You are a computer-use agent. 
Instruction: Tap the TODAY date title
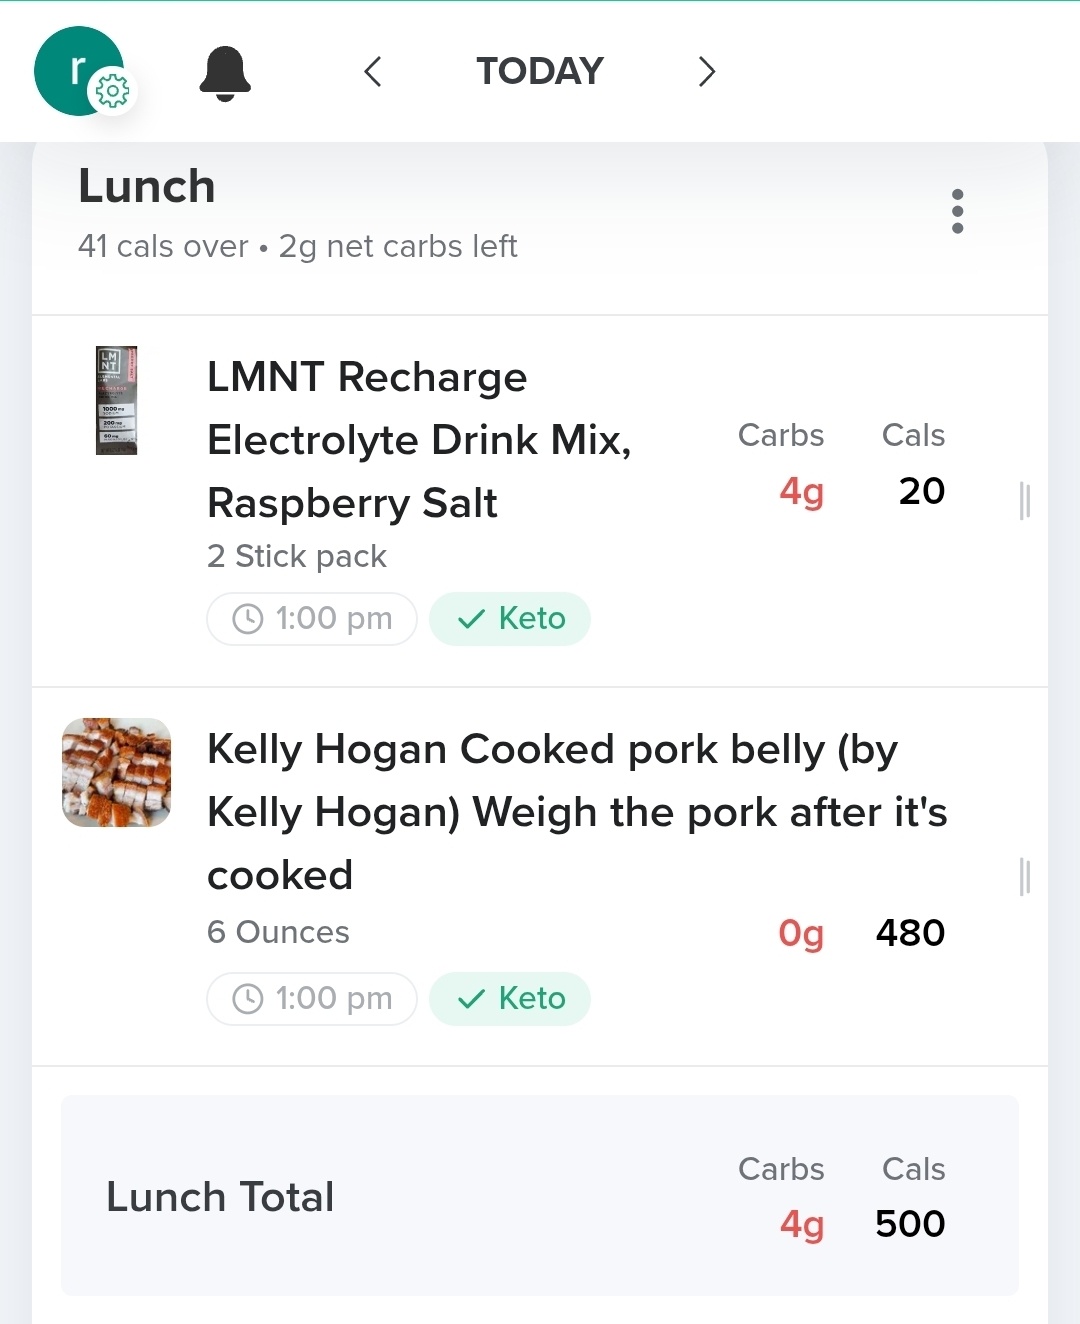pyautogui.click(x=540, y=72)
